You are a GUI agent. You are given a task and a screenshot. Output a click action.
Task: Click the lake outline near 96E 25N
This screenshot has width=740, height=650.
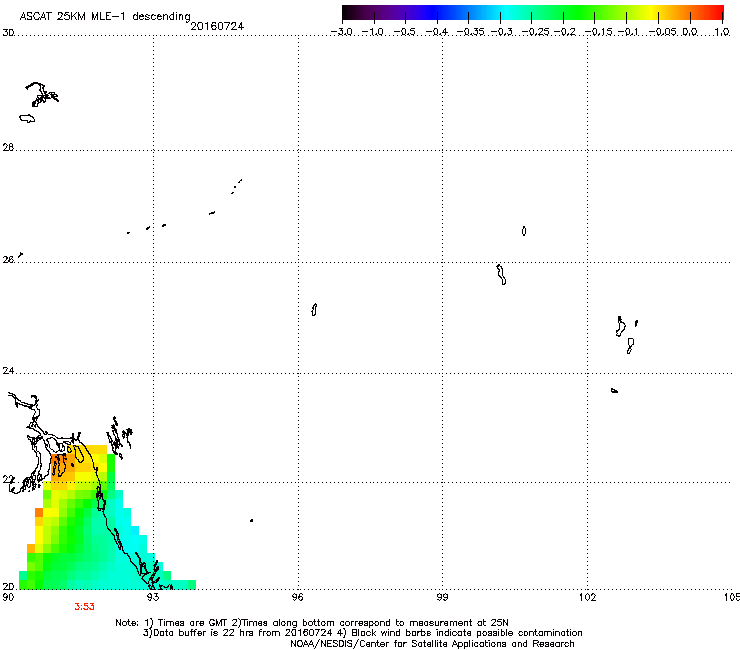(314, 310)
